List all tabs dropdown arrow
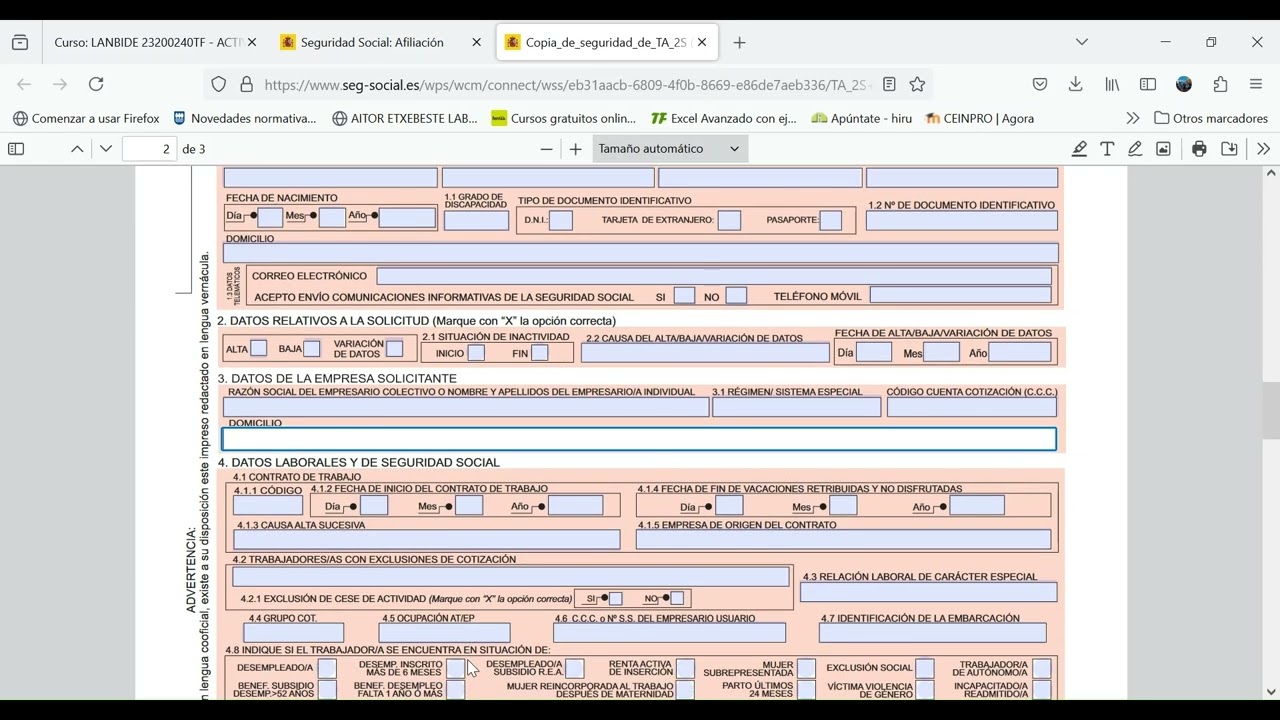Viewport: 1280px width, 720px height. point(1081,42)
